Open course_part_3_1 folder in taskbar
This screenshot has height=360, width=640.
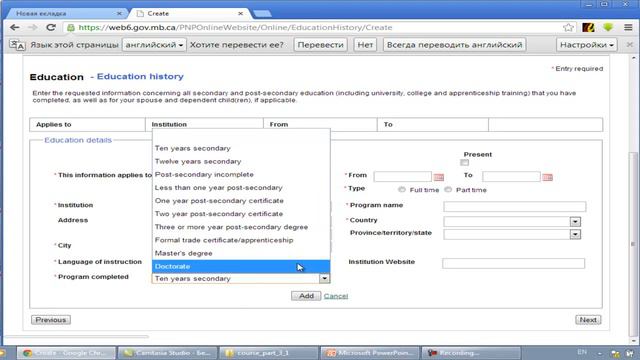point(269,353)
